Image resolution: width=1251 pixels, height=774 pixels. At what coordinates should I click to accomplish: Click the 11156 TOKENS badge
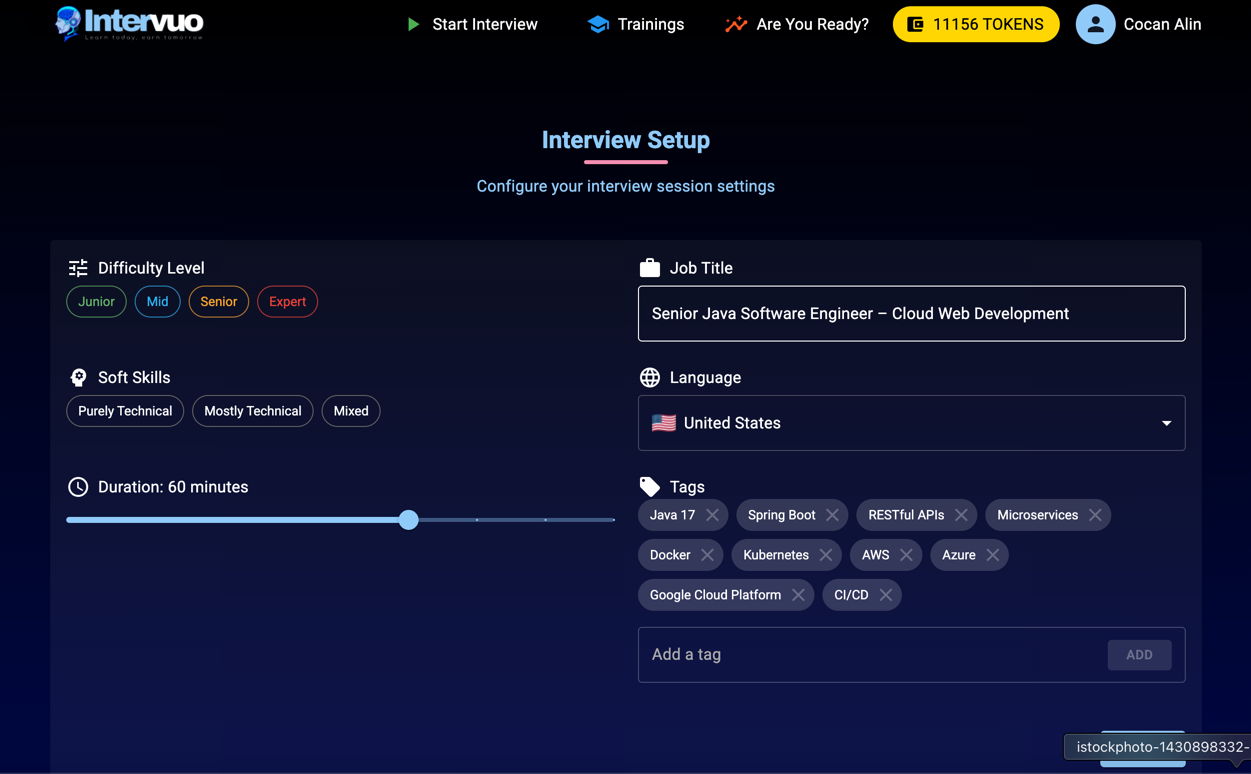(975, 23)
